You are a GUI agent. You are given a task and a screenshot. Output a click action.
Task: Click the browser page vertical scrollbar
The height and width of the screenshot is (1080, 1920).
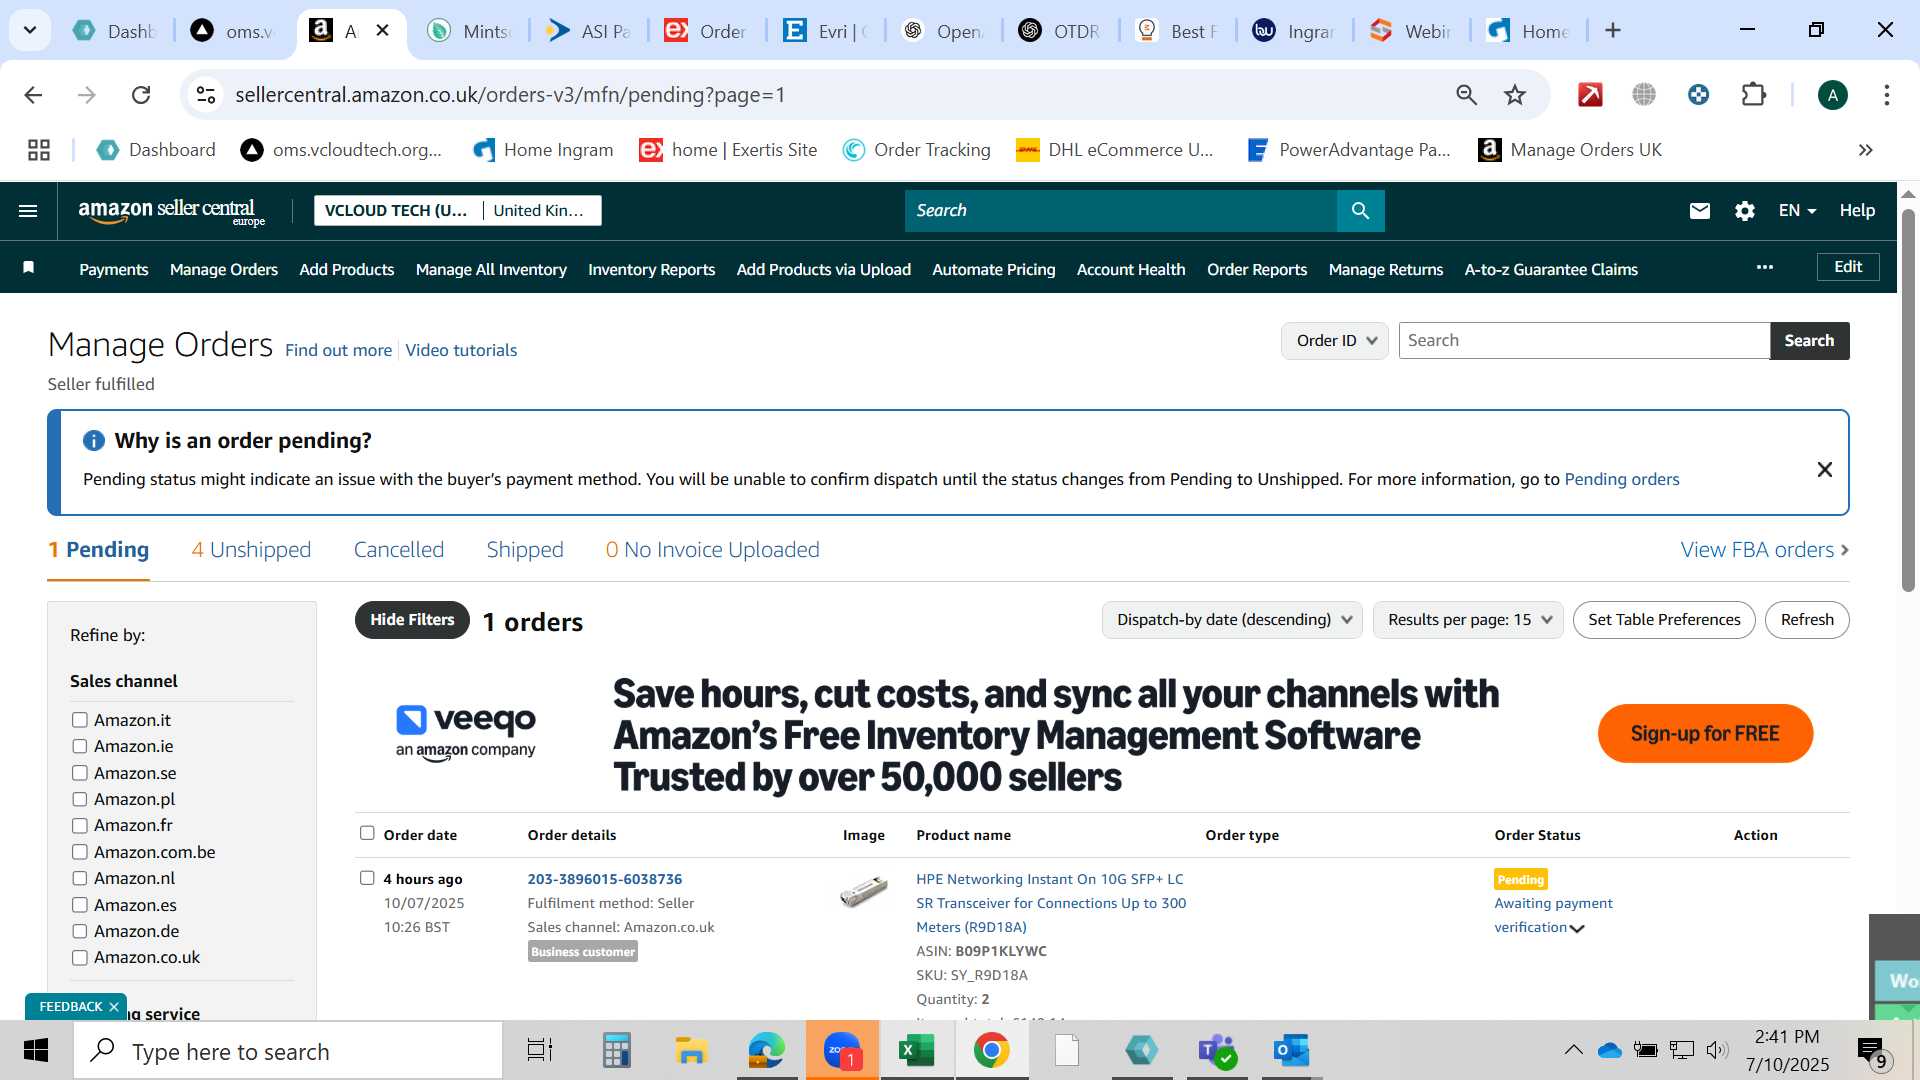(x=1908, y=400)
